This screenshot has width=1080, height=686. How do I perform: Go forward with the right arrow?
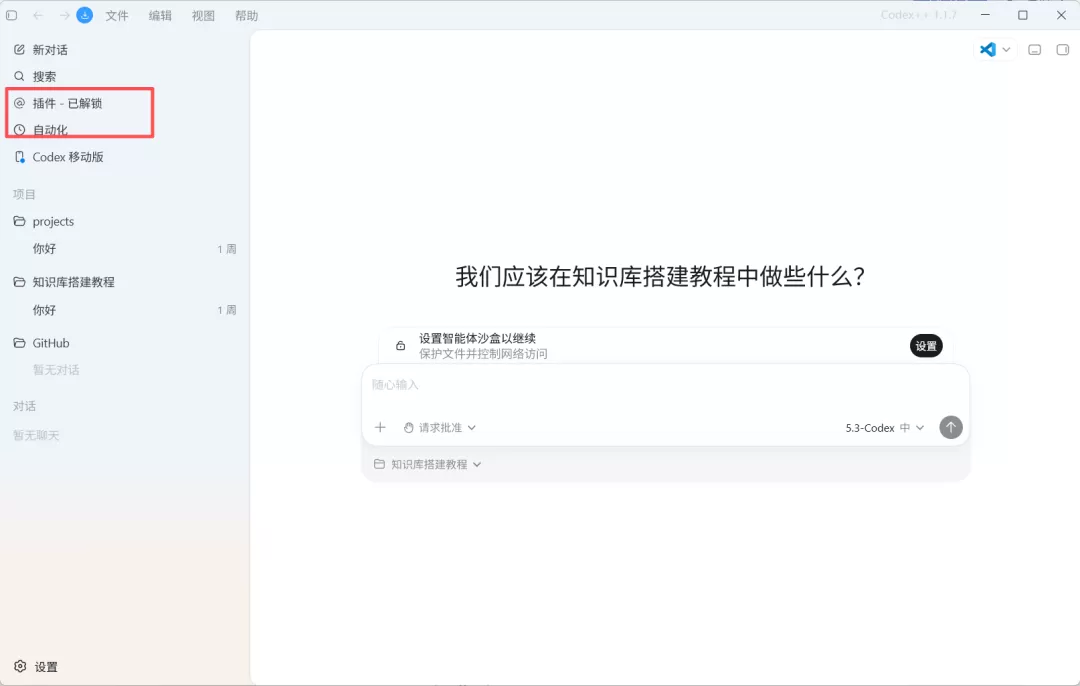point(63,15)
